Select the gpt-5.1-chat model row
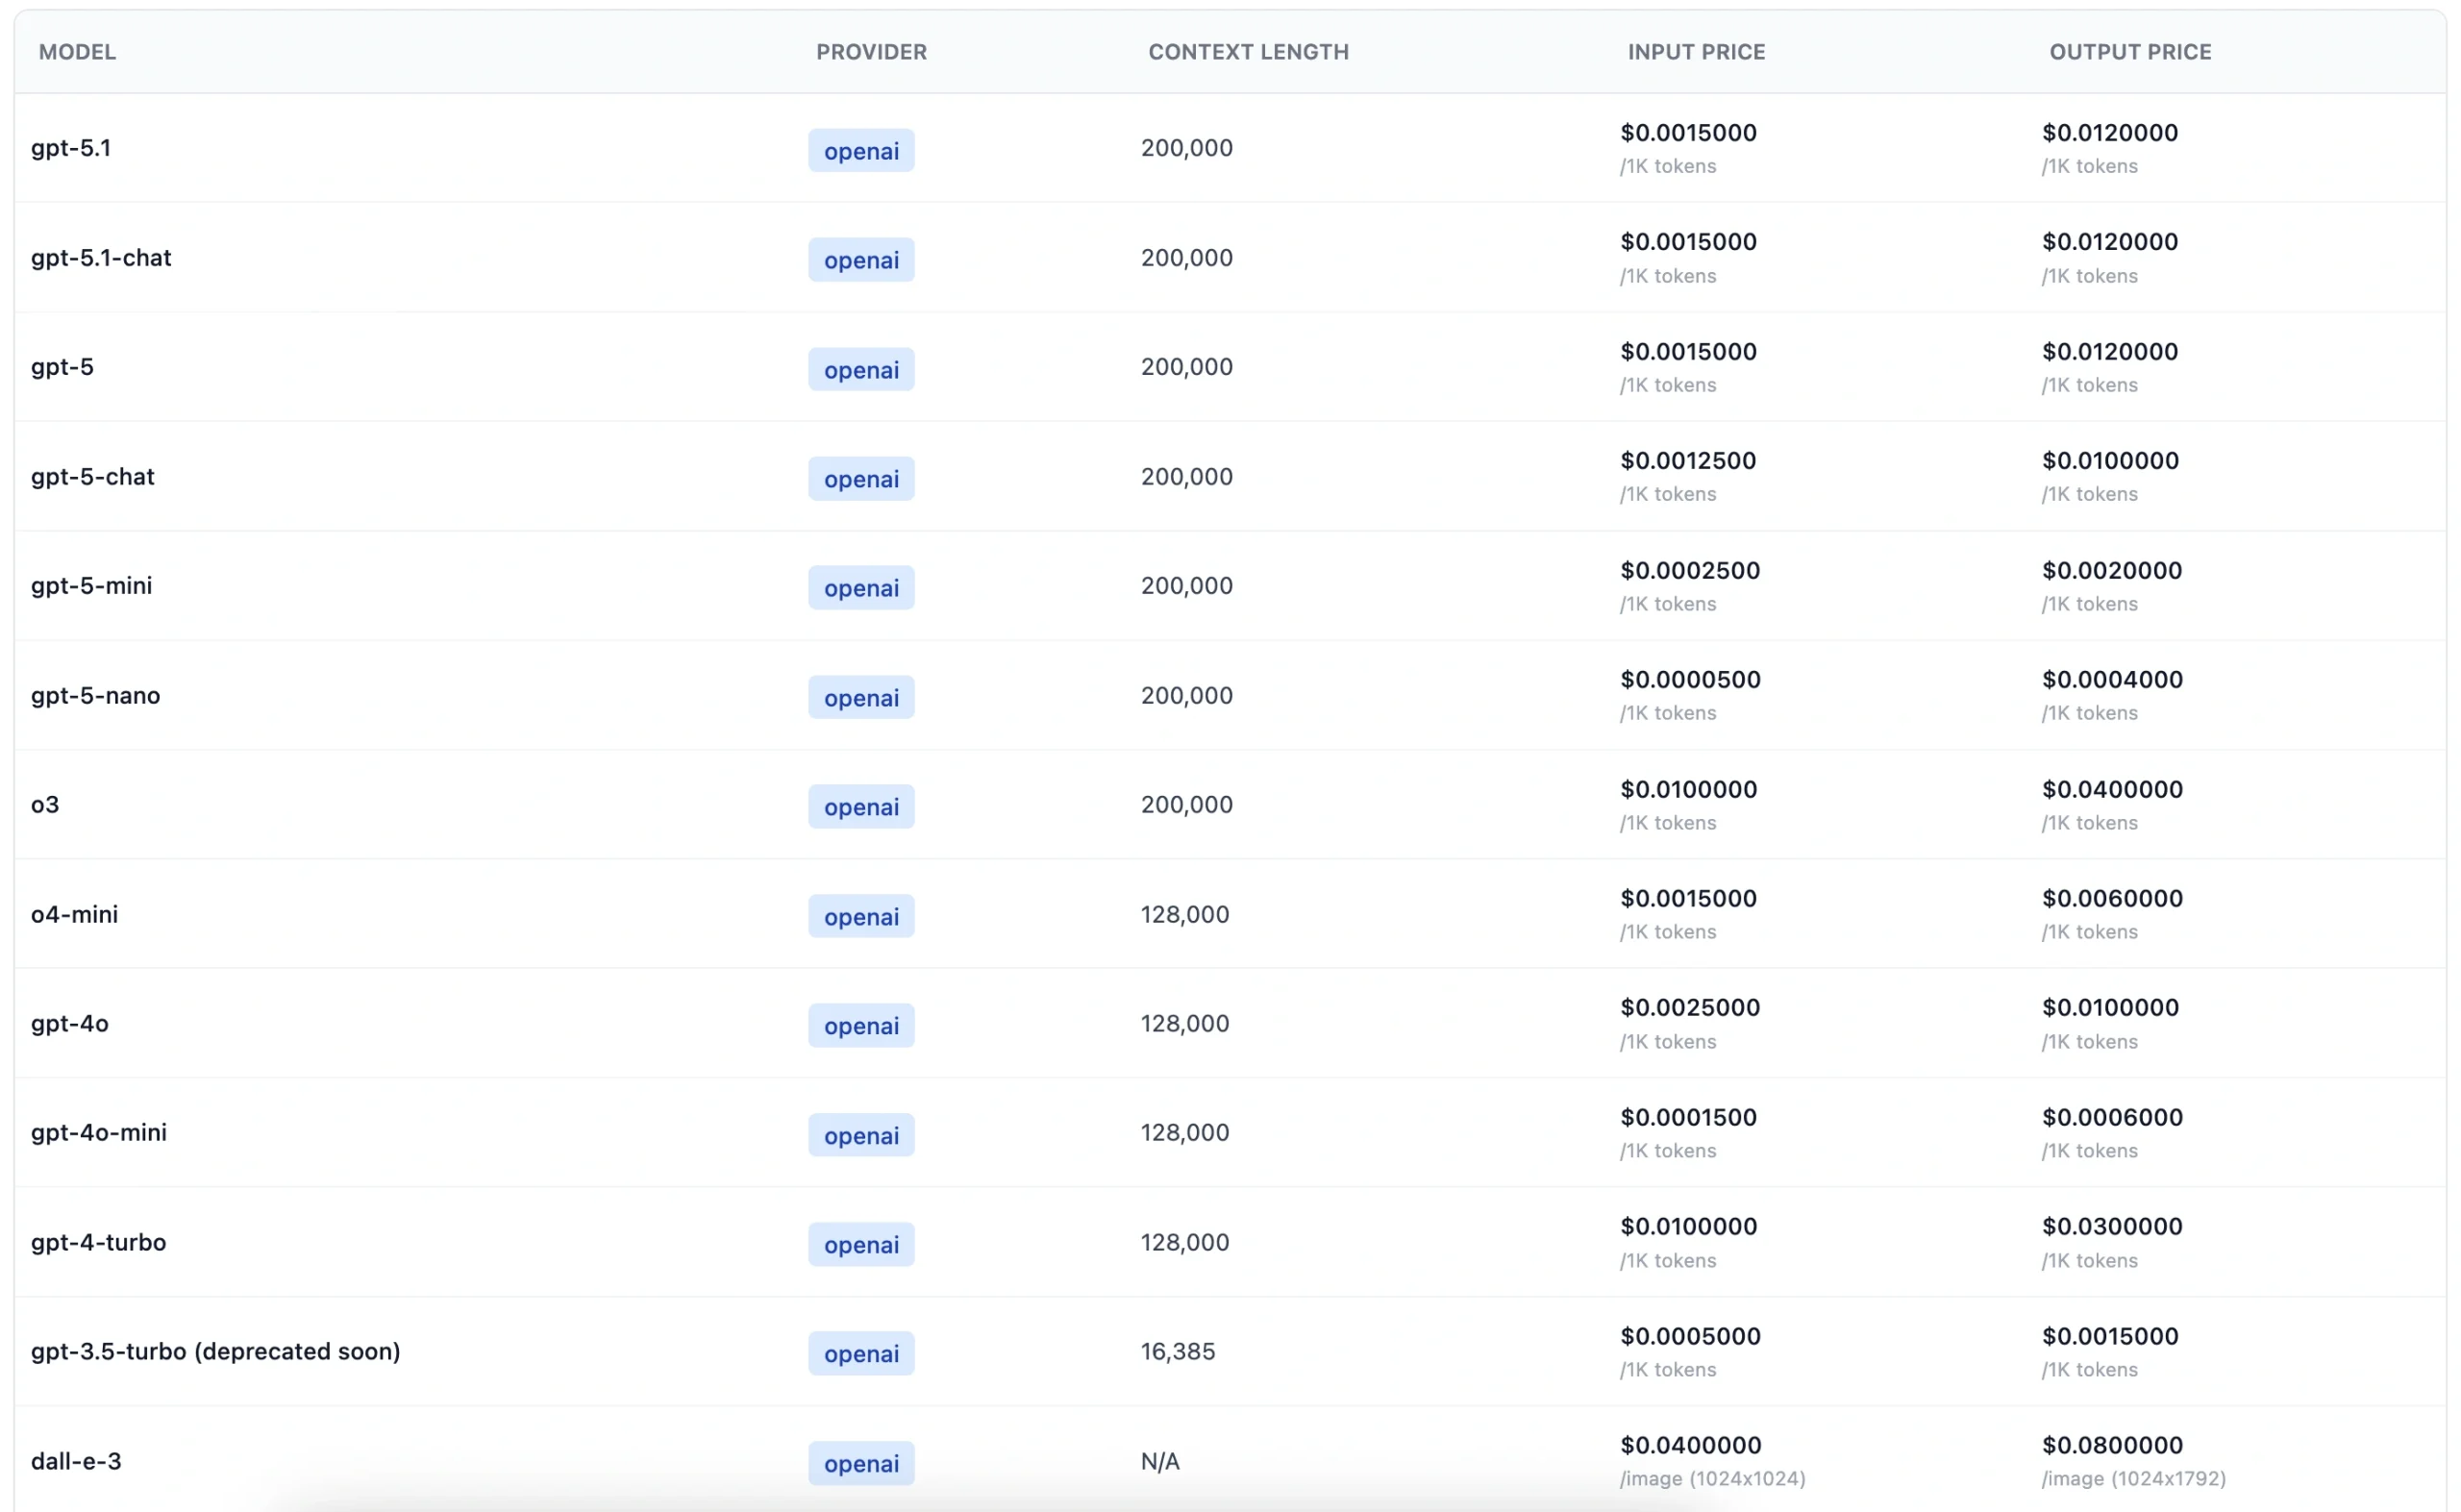Screen dimensions: 2461x1512 coord(101,258)
